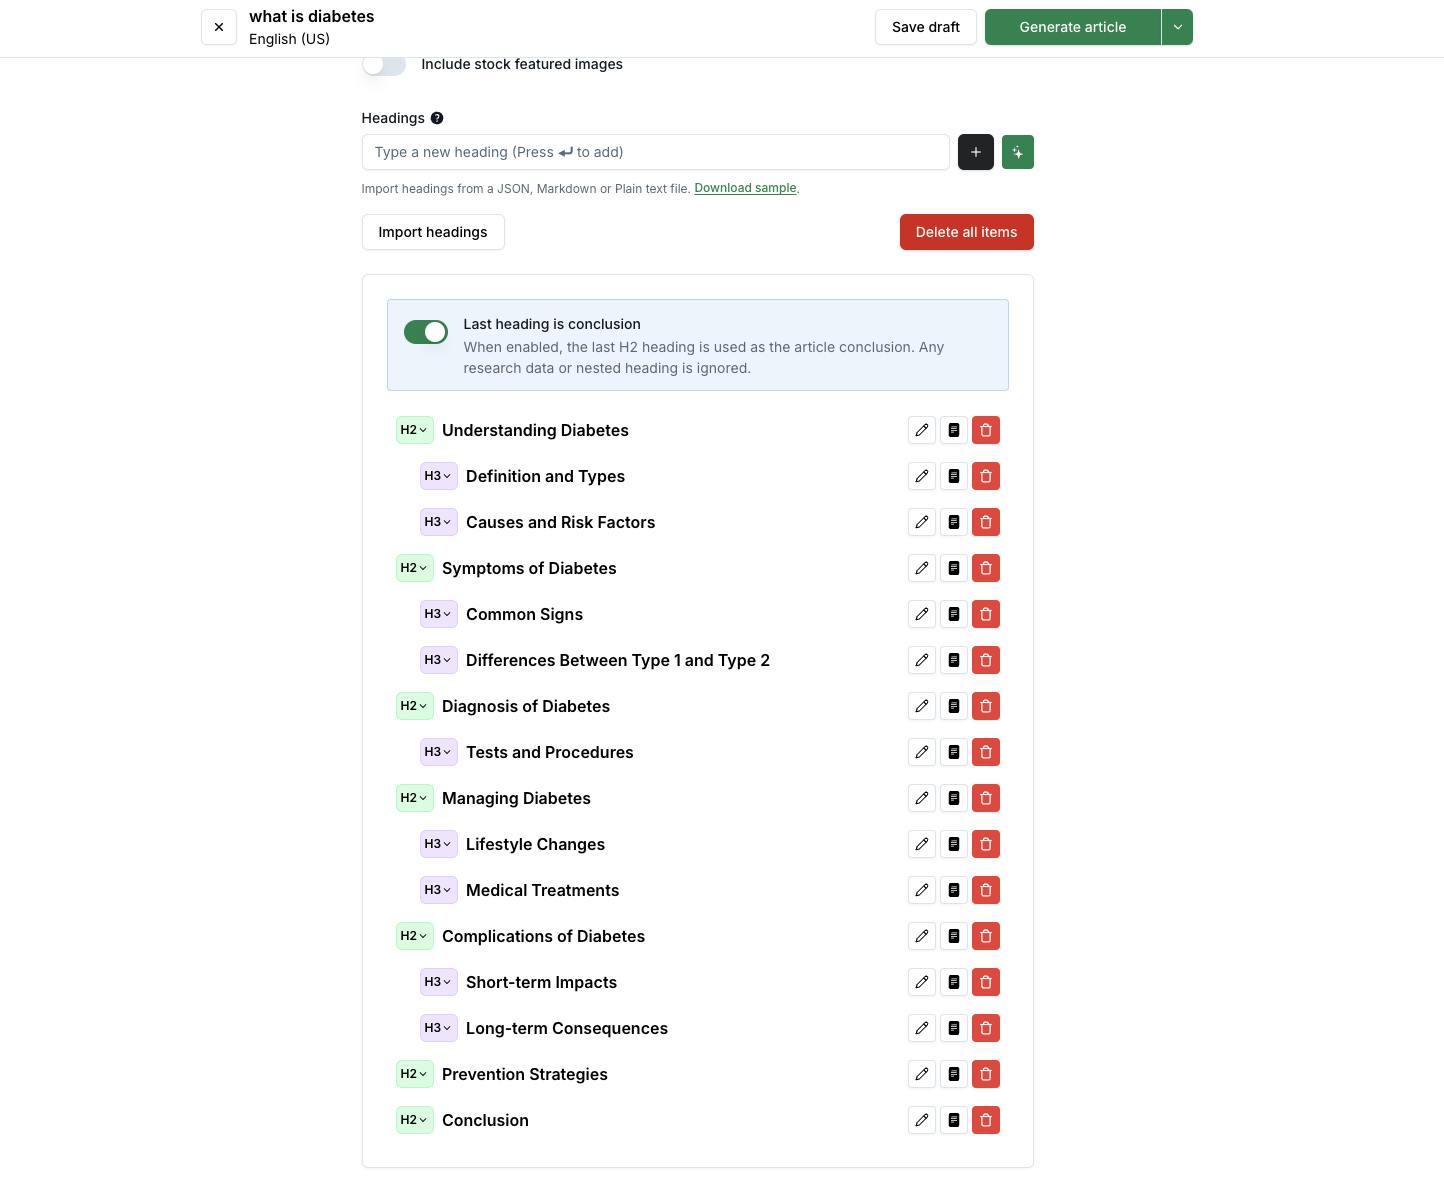
Task: Open H3 level dropdown for Lifestyle Changes
Action: point(438,844)
